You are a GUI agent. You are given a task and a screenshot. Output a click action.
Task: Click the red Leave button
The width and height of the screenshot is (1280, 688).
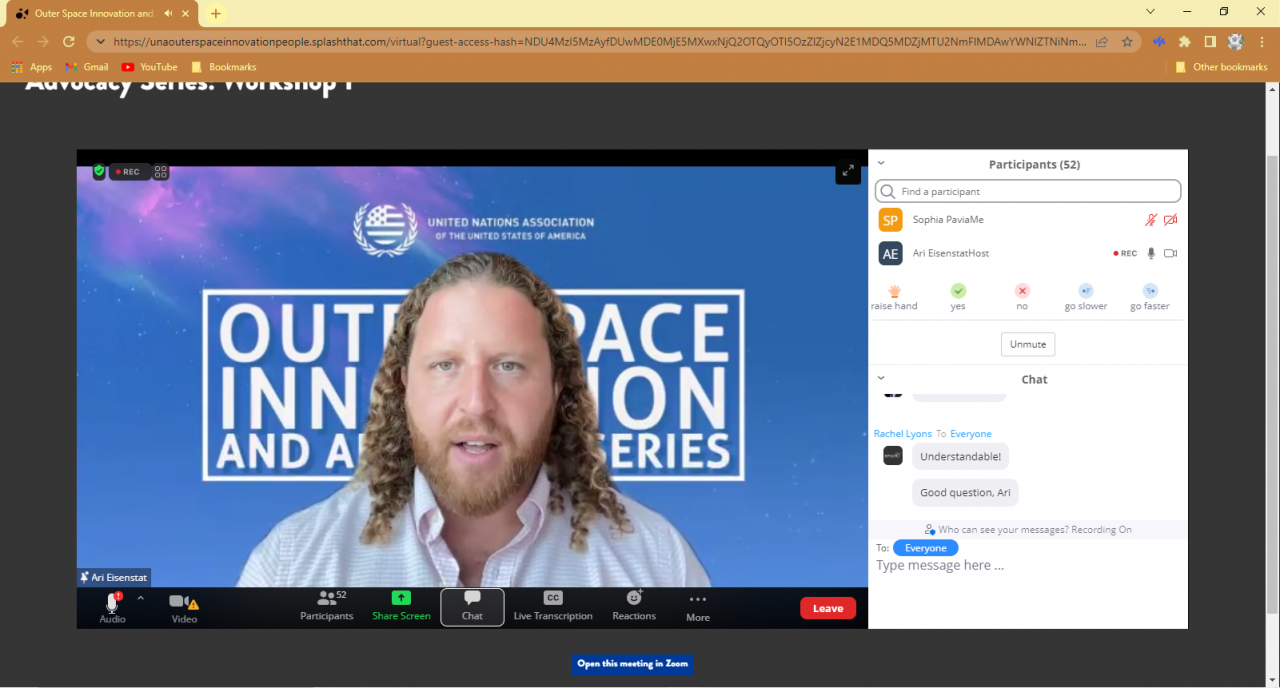828,608
